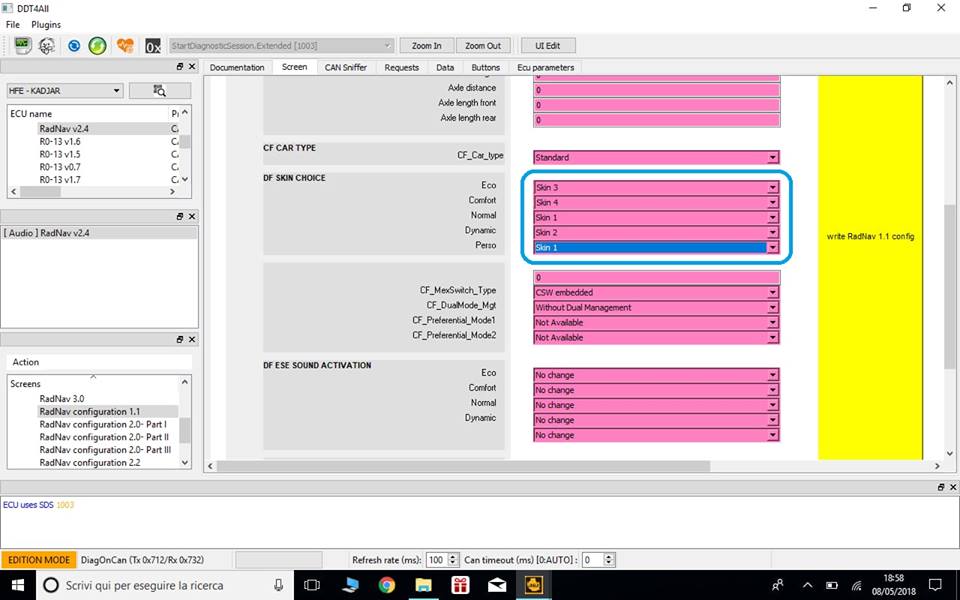Click the green auto-refresh circular icon

(97, 45)
